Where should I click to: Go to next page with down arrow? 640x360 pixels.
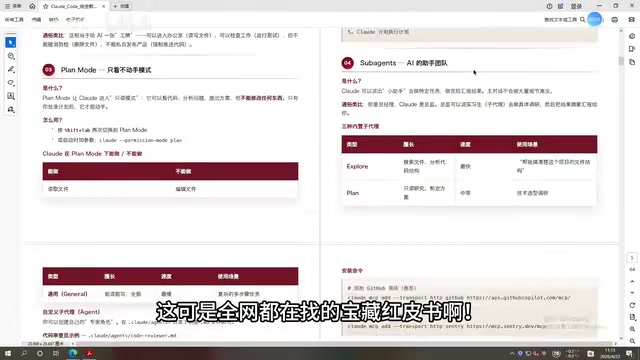[632, 293]
